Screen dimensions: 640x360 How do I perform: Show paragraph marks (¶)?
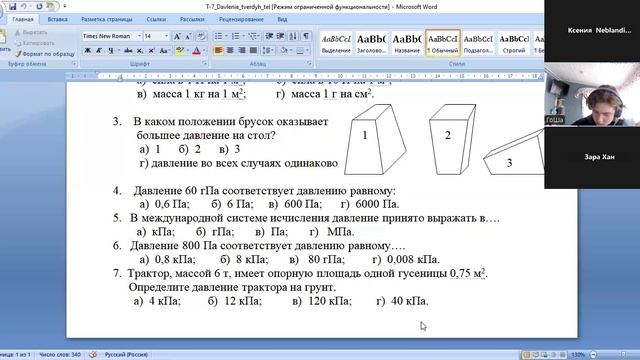(306, 36)
